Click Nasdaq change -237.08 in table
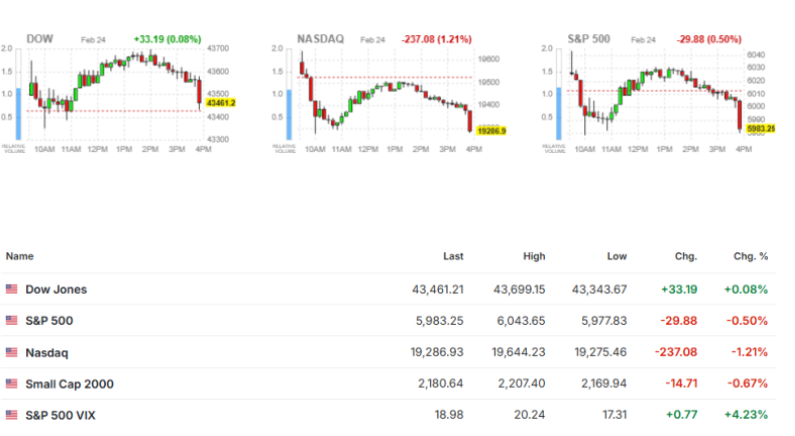This screenshot has width=795, height=436. (676, 352)
